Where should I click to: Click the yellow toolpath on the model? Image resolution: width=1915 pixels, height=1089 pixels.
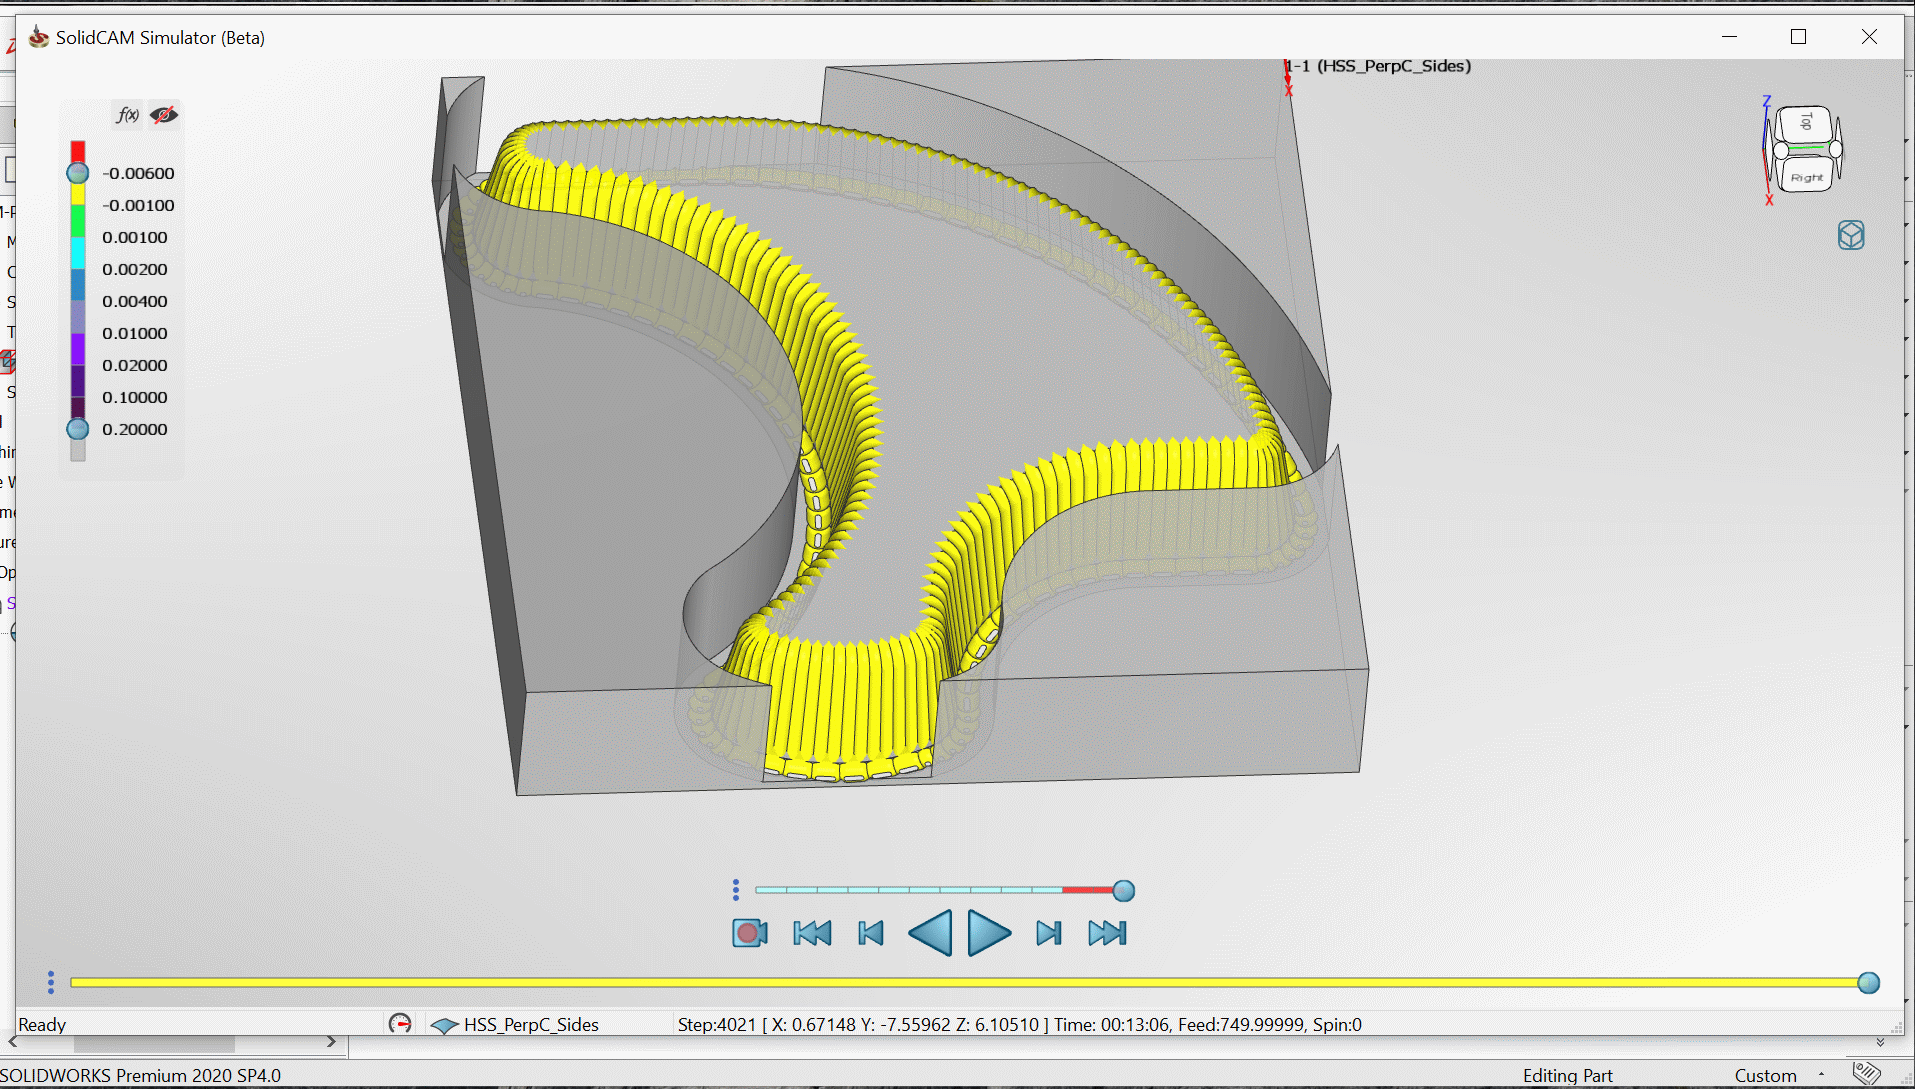[x=850, y=700]
